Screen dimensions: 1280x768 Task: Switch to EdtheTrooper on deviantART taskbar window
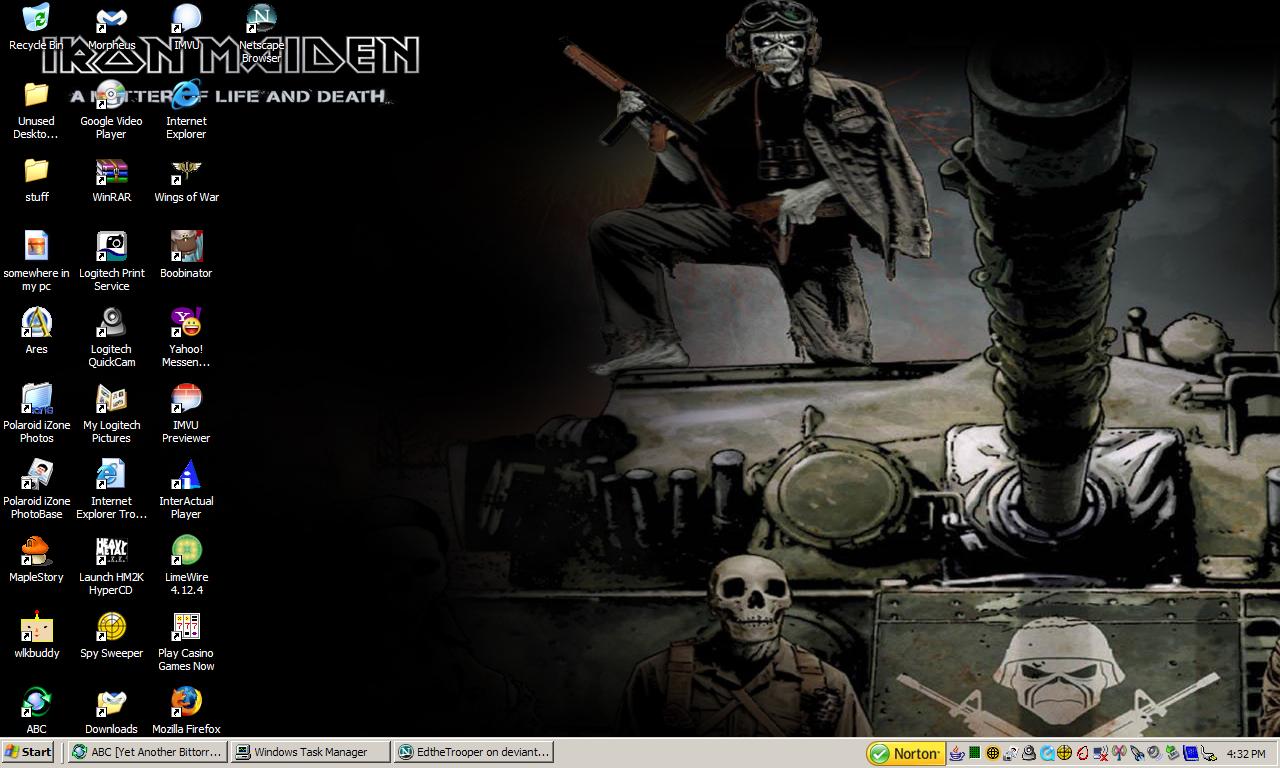coord(473,752)
